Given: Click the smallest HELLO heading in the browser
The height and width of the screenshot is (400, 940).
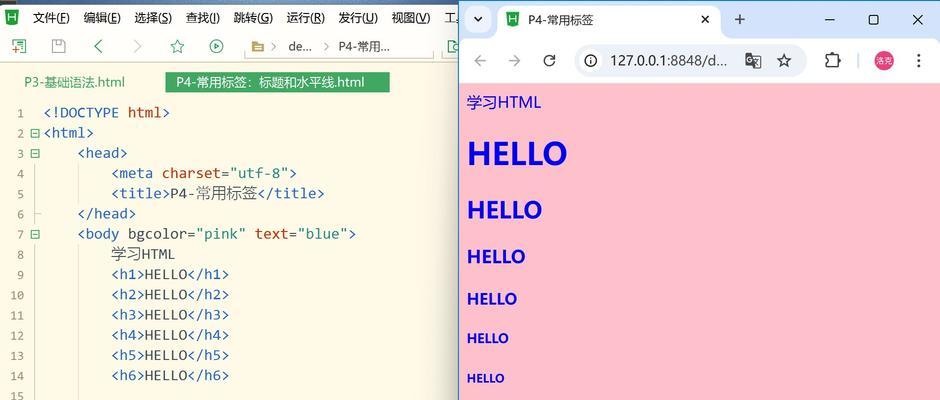Looking at the screenshot, I should tap(486, 378).
